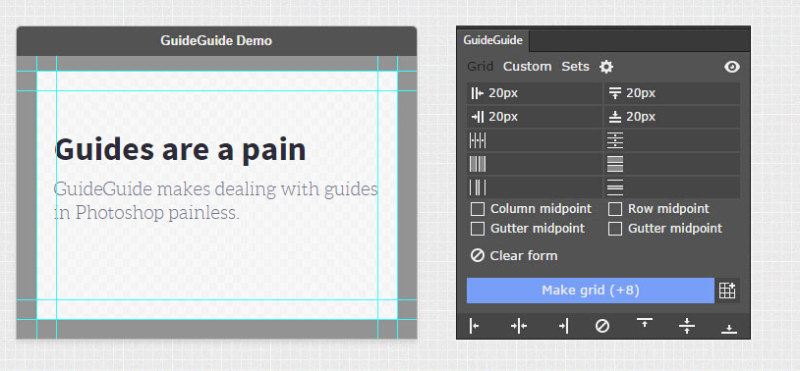The image size is (800, 371).
Task: Select the Grid tab
Action: pos(480,67)
